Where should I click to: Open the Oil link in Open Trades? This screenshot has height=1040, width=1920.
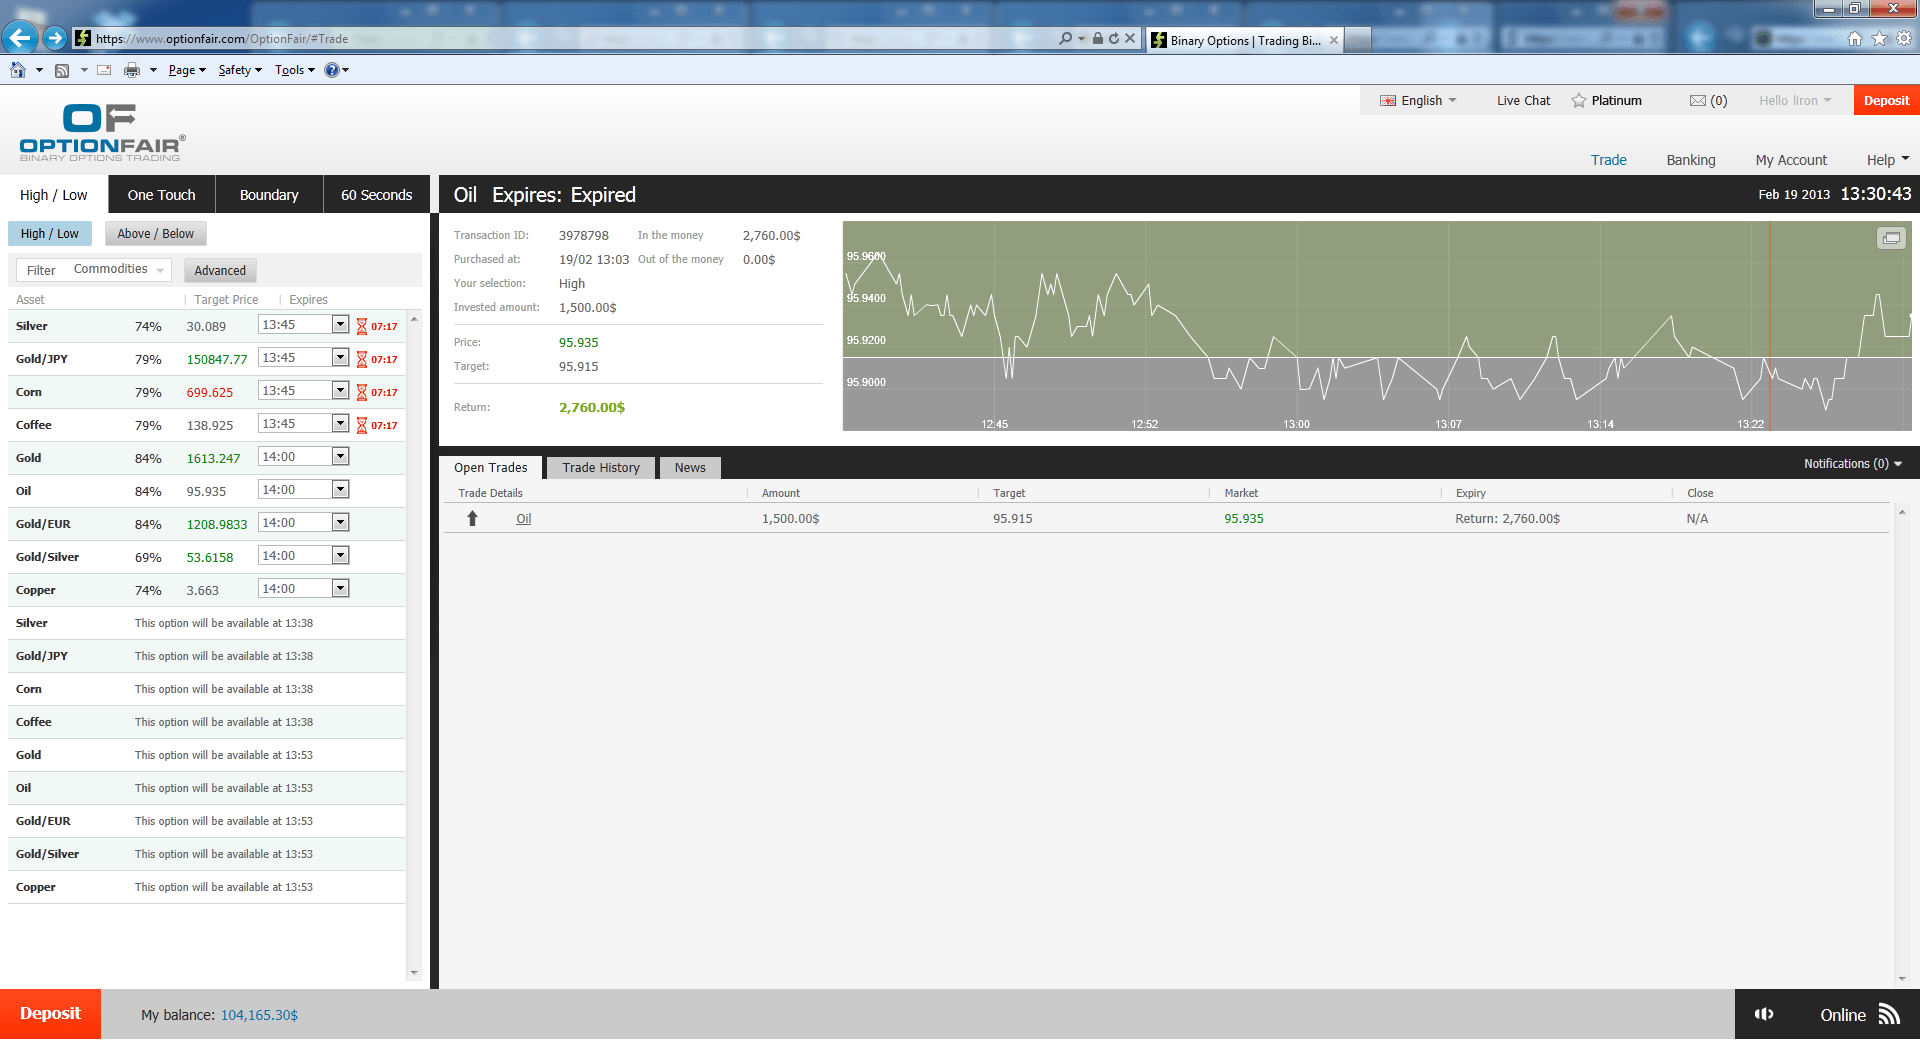(x=523, y=519)
